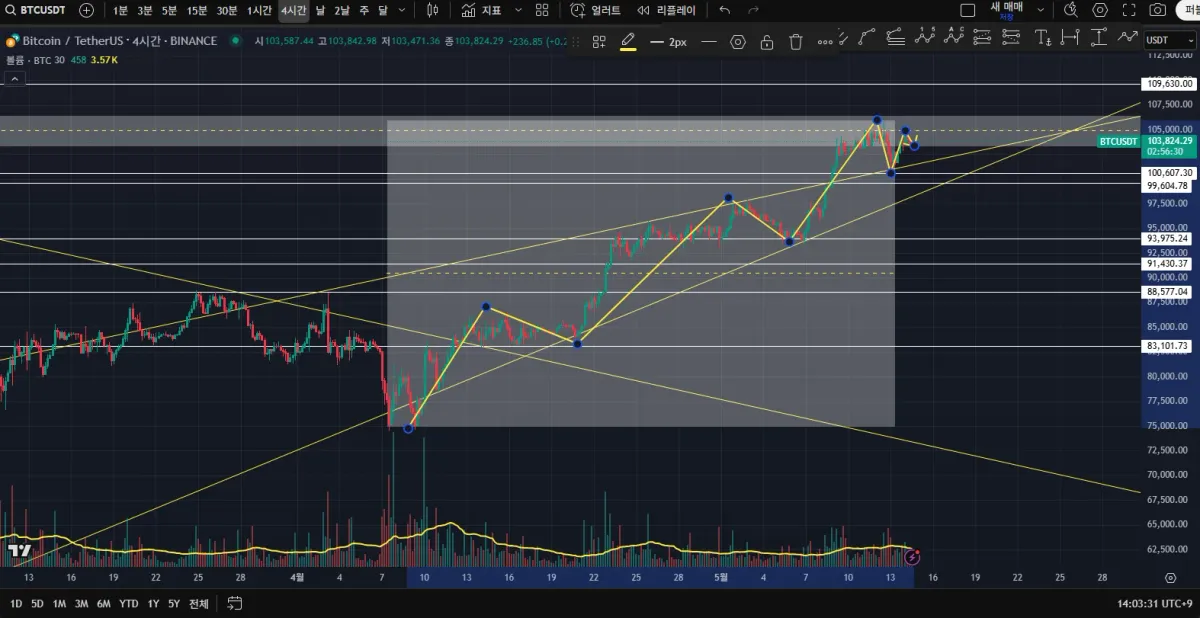Create an alert with 얼러트 button
Viewport: 1200px width, 618px height.
click(595, 10)
